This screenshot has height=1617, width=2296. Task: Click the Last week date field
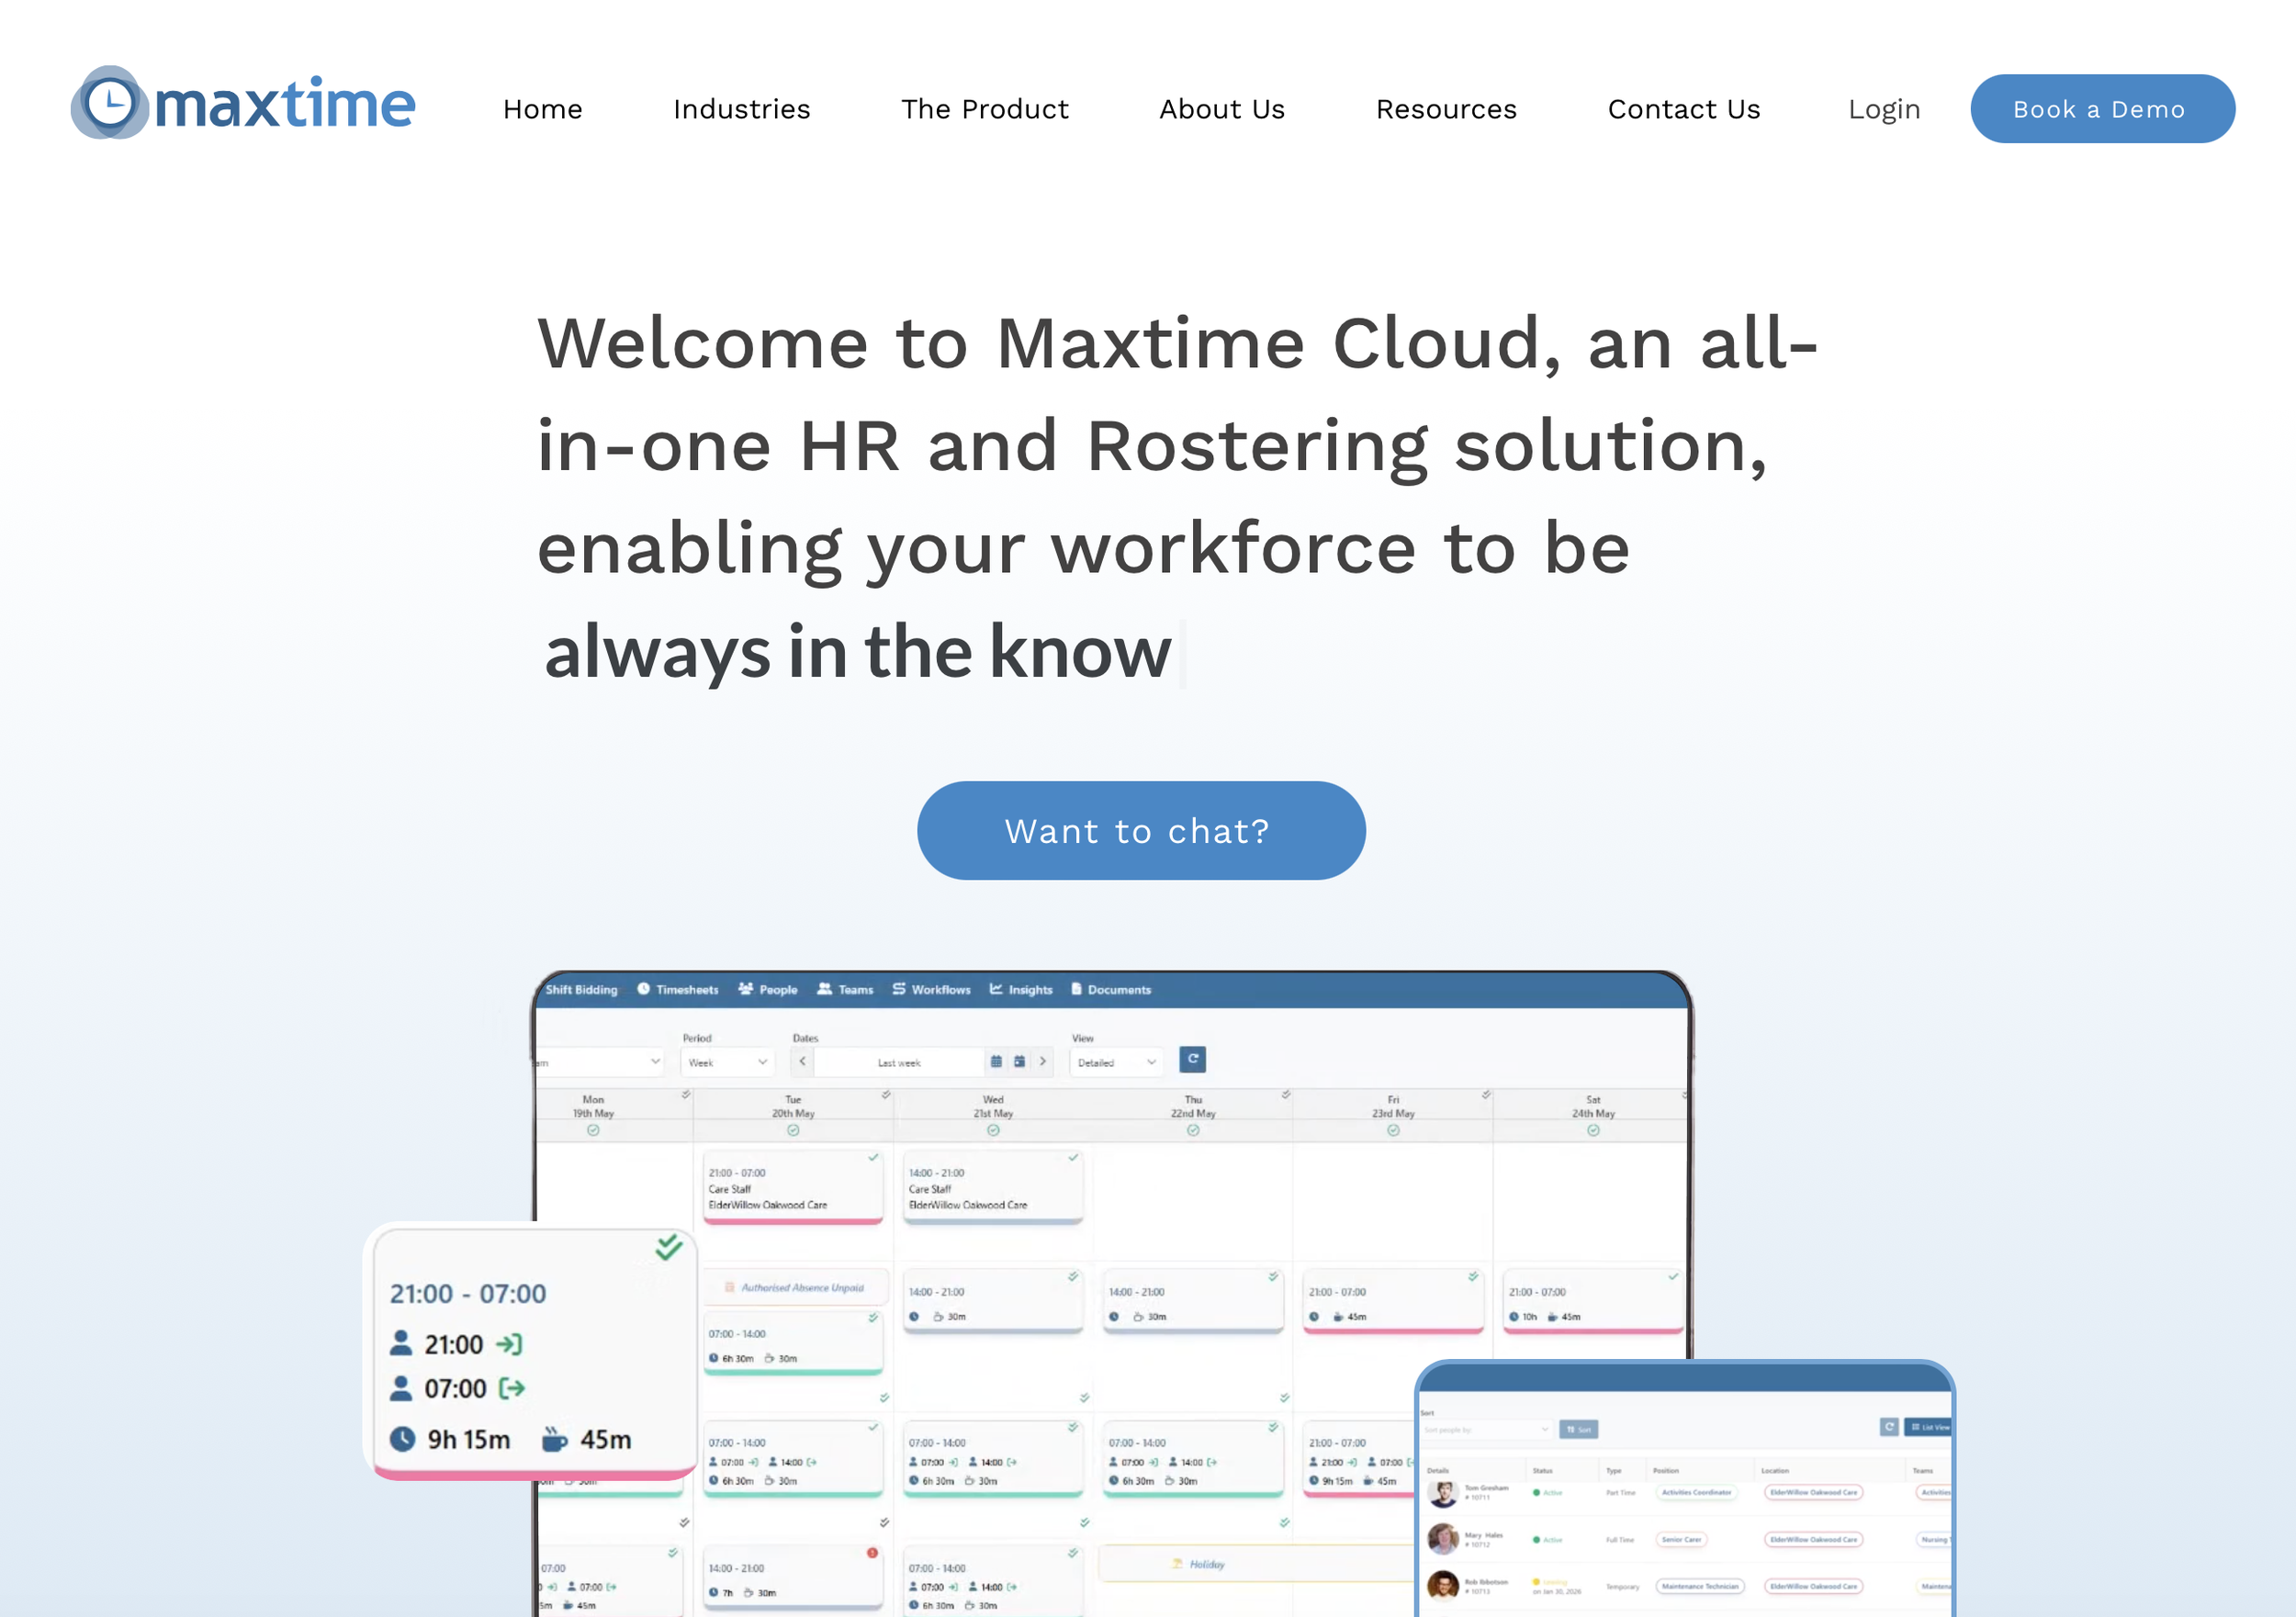(x=898, y=1062)
